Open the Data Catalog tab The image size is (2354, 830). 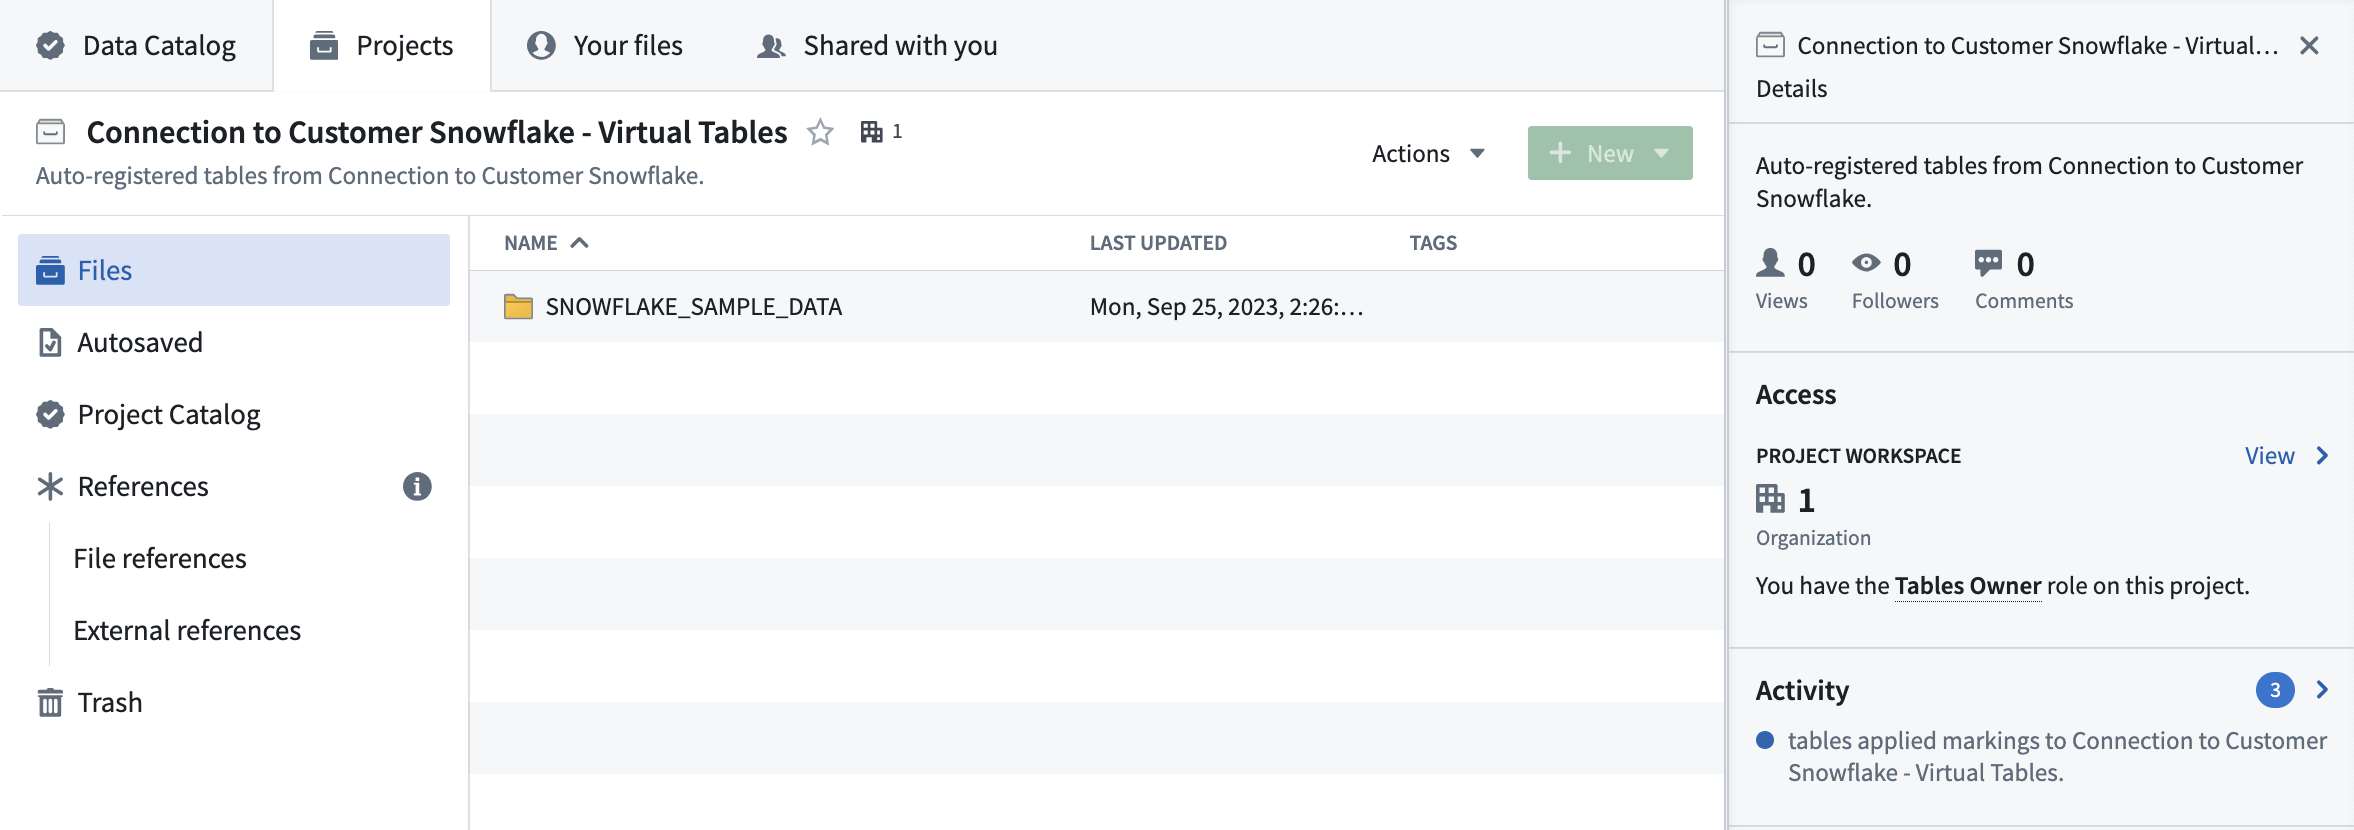[136, 45]
